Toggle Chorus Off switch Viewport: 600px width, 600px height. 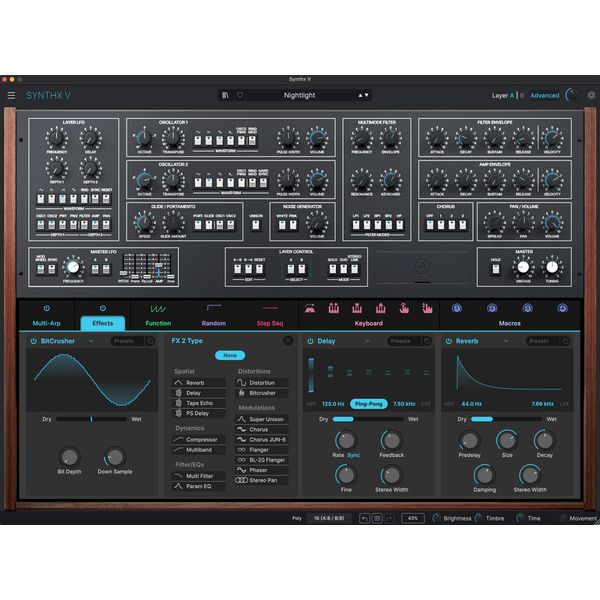coord(430,225)
